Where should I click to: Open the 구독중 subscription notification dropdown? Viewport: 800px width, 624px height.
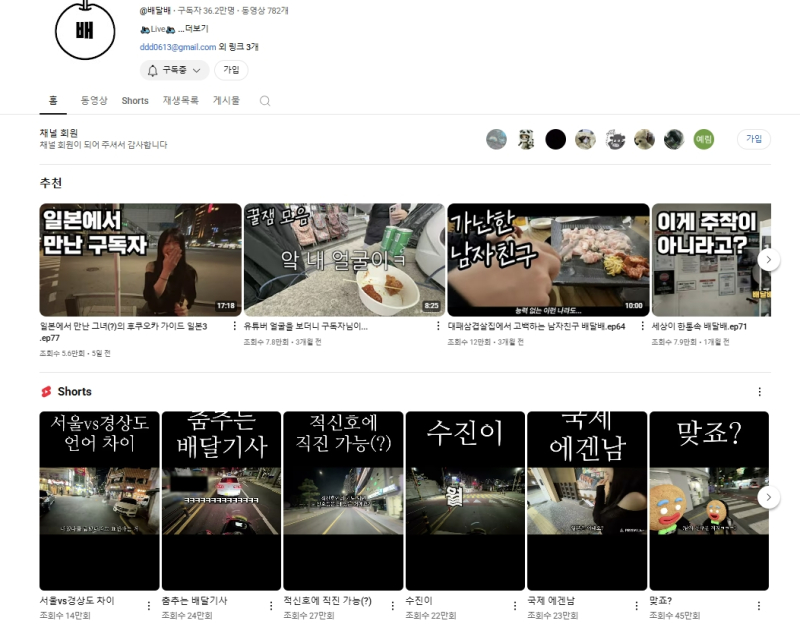174,70
